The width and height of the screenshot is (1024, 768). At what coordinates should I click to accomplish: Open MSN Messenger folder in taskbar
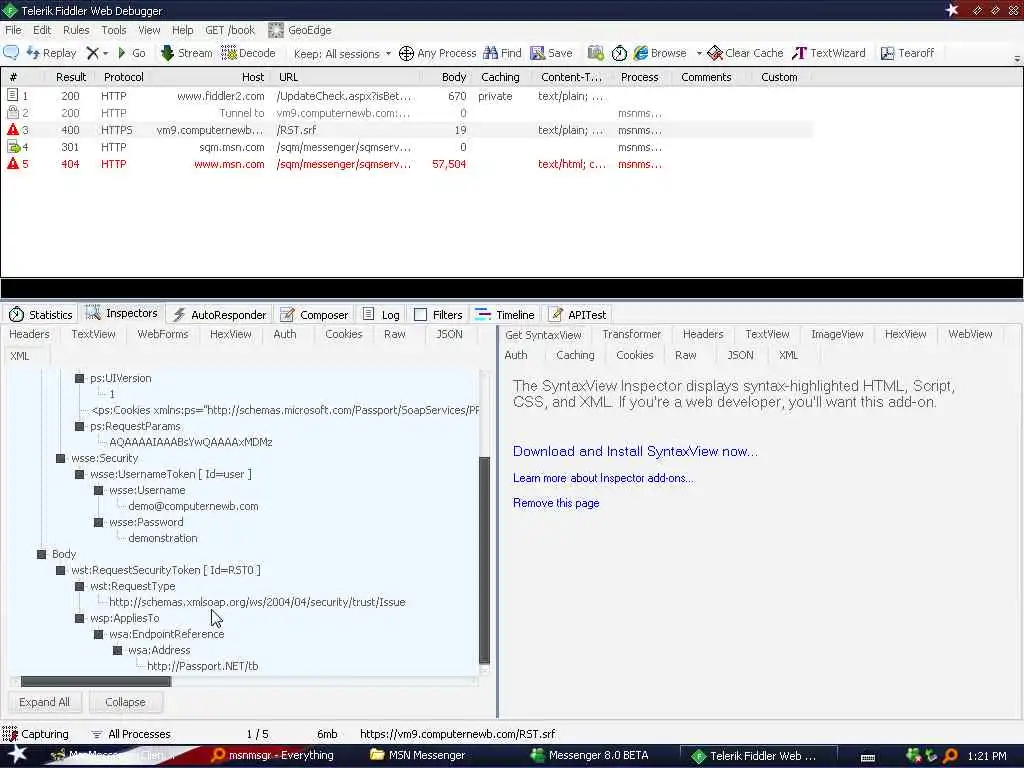(418, 755)
